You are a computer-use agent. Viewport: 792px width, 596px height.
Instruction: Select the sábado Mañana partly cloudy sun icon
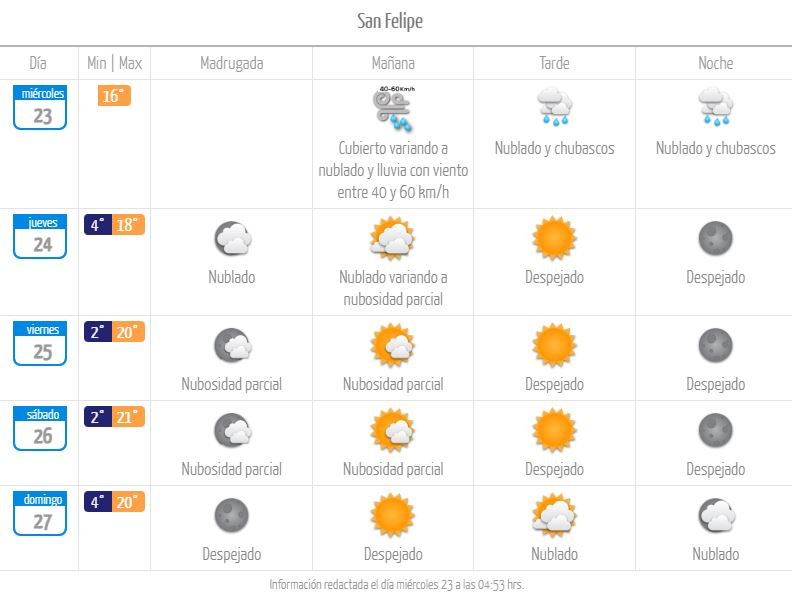pyautogui.click(x=393, y=430)
